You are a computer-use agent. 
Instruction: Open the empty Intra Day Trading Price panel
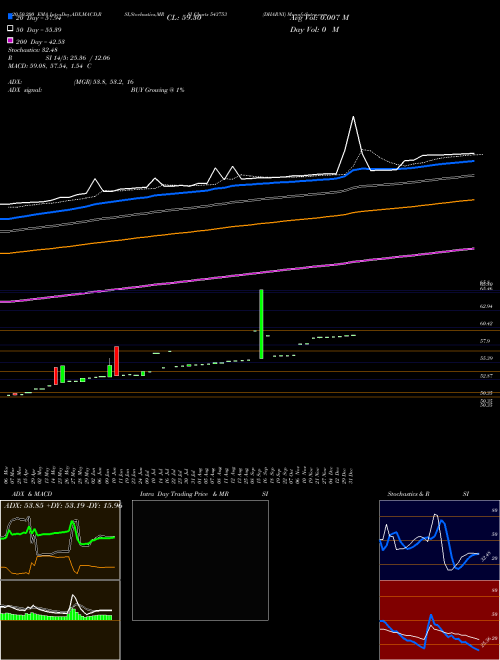pos(200,560)
